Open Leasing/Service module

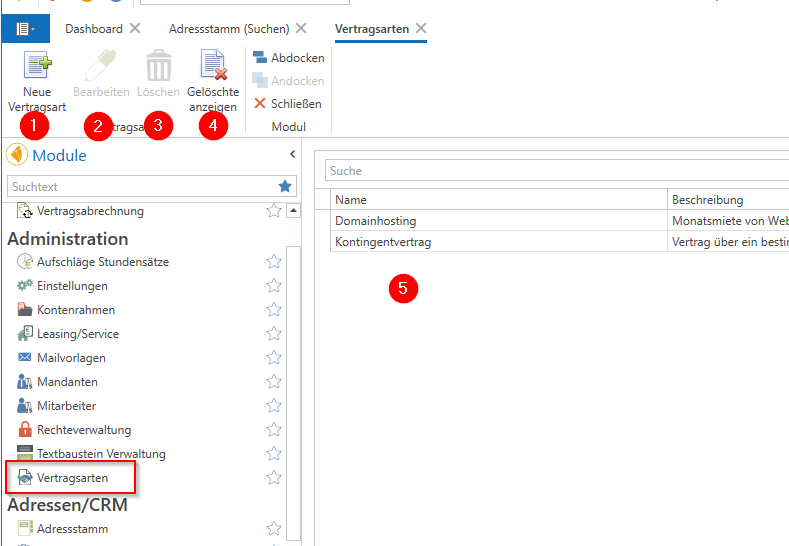pos(77,334)
